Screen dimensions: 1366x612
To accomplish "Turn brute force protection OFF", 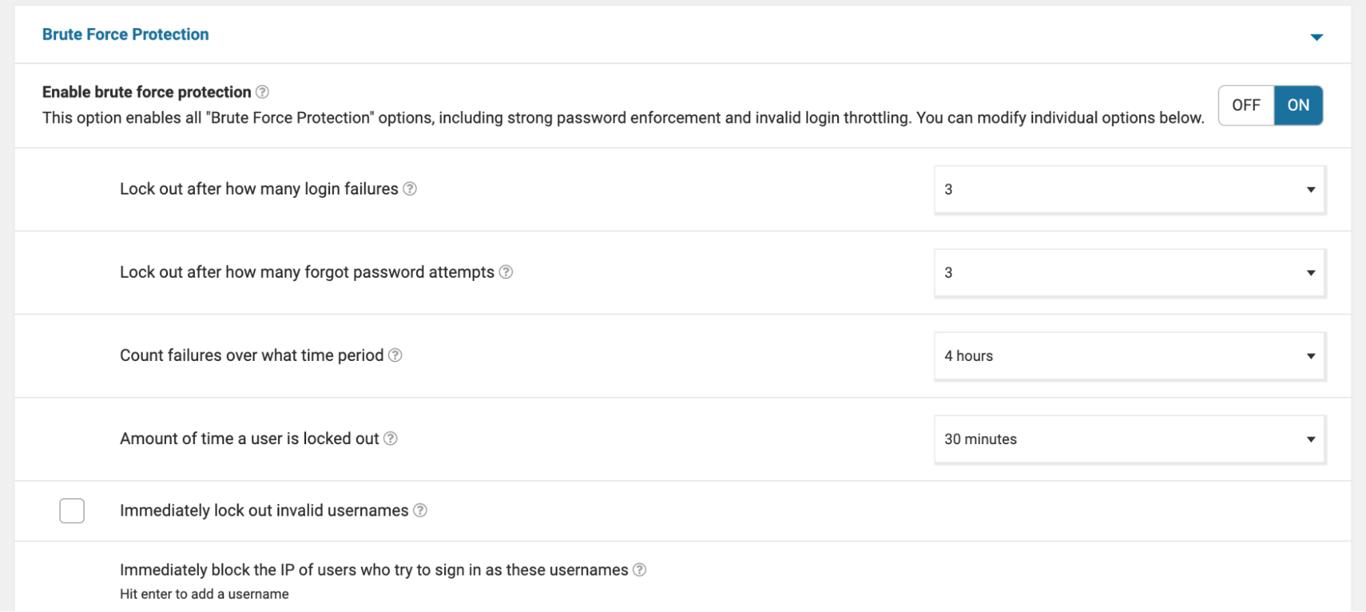I will pos(1245,104).
